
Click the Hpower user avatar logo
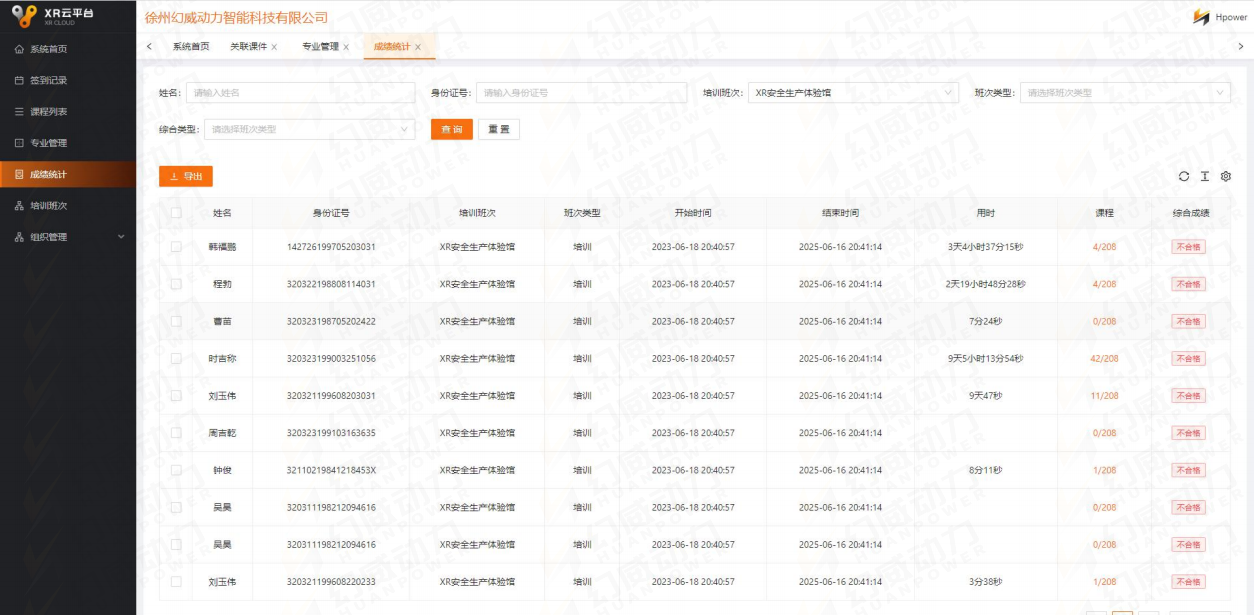click(1201, 18)
